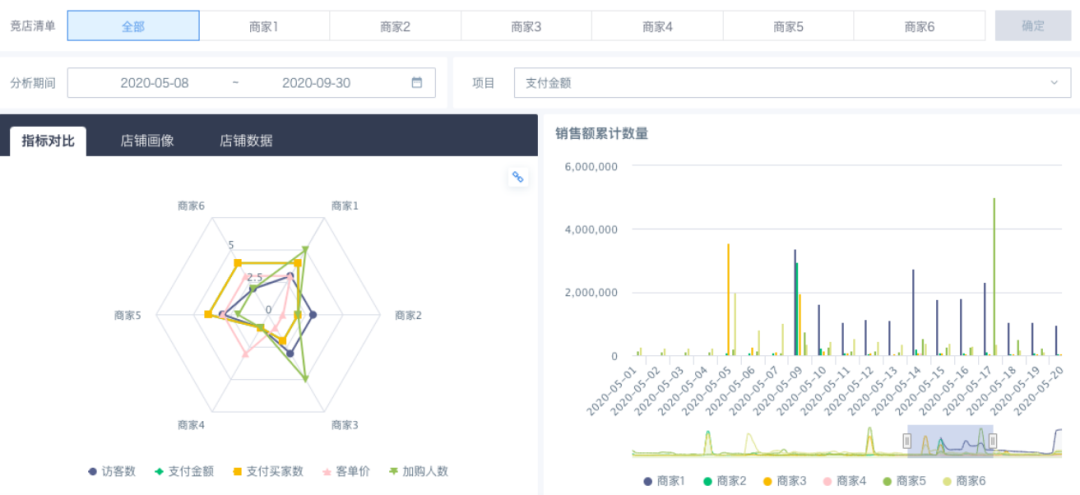
Task: Select the 商家3 filter button
Action: [526, 26]
